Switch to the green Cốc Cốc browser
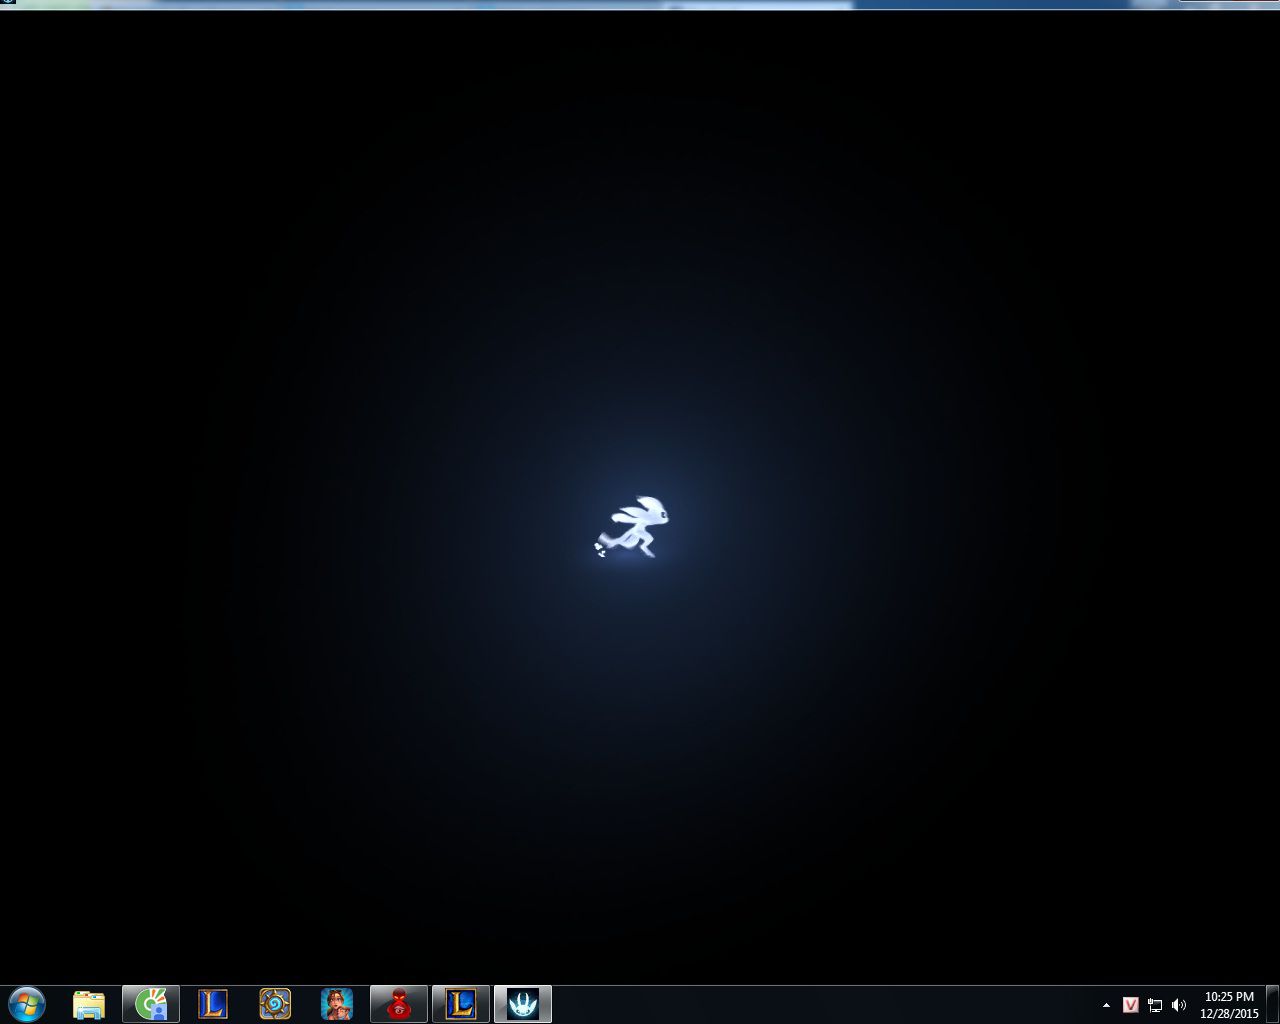Image resolution: width=1280 pixels, height=1024 pixels. tap(151, 1004)
